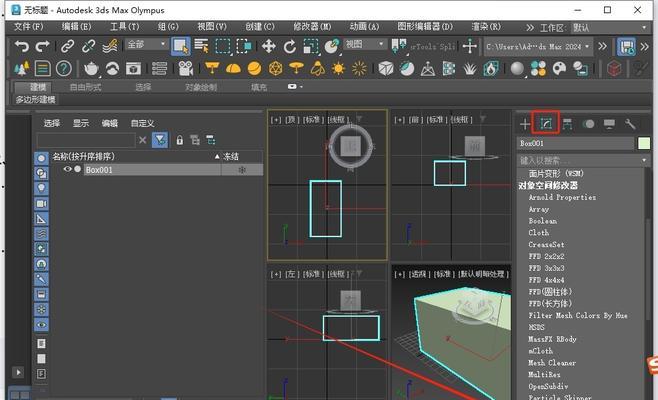Select the Mesh Cleaner modifier
This screenshot has width=658, height=400.
coord(552,363)
